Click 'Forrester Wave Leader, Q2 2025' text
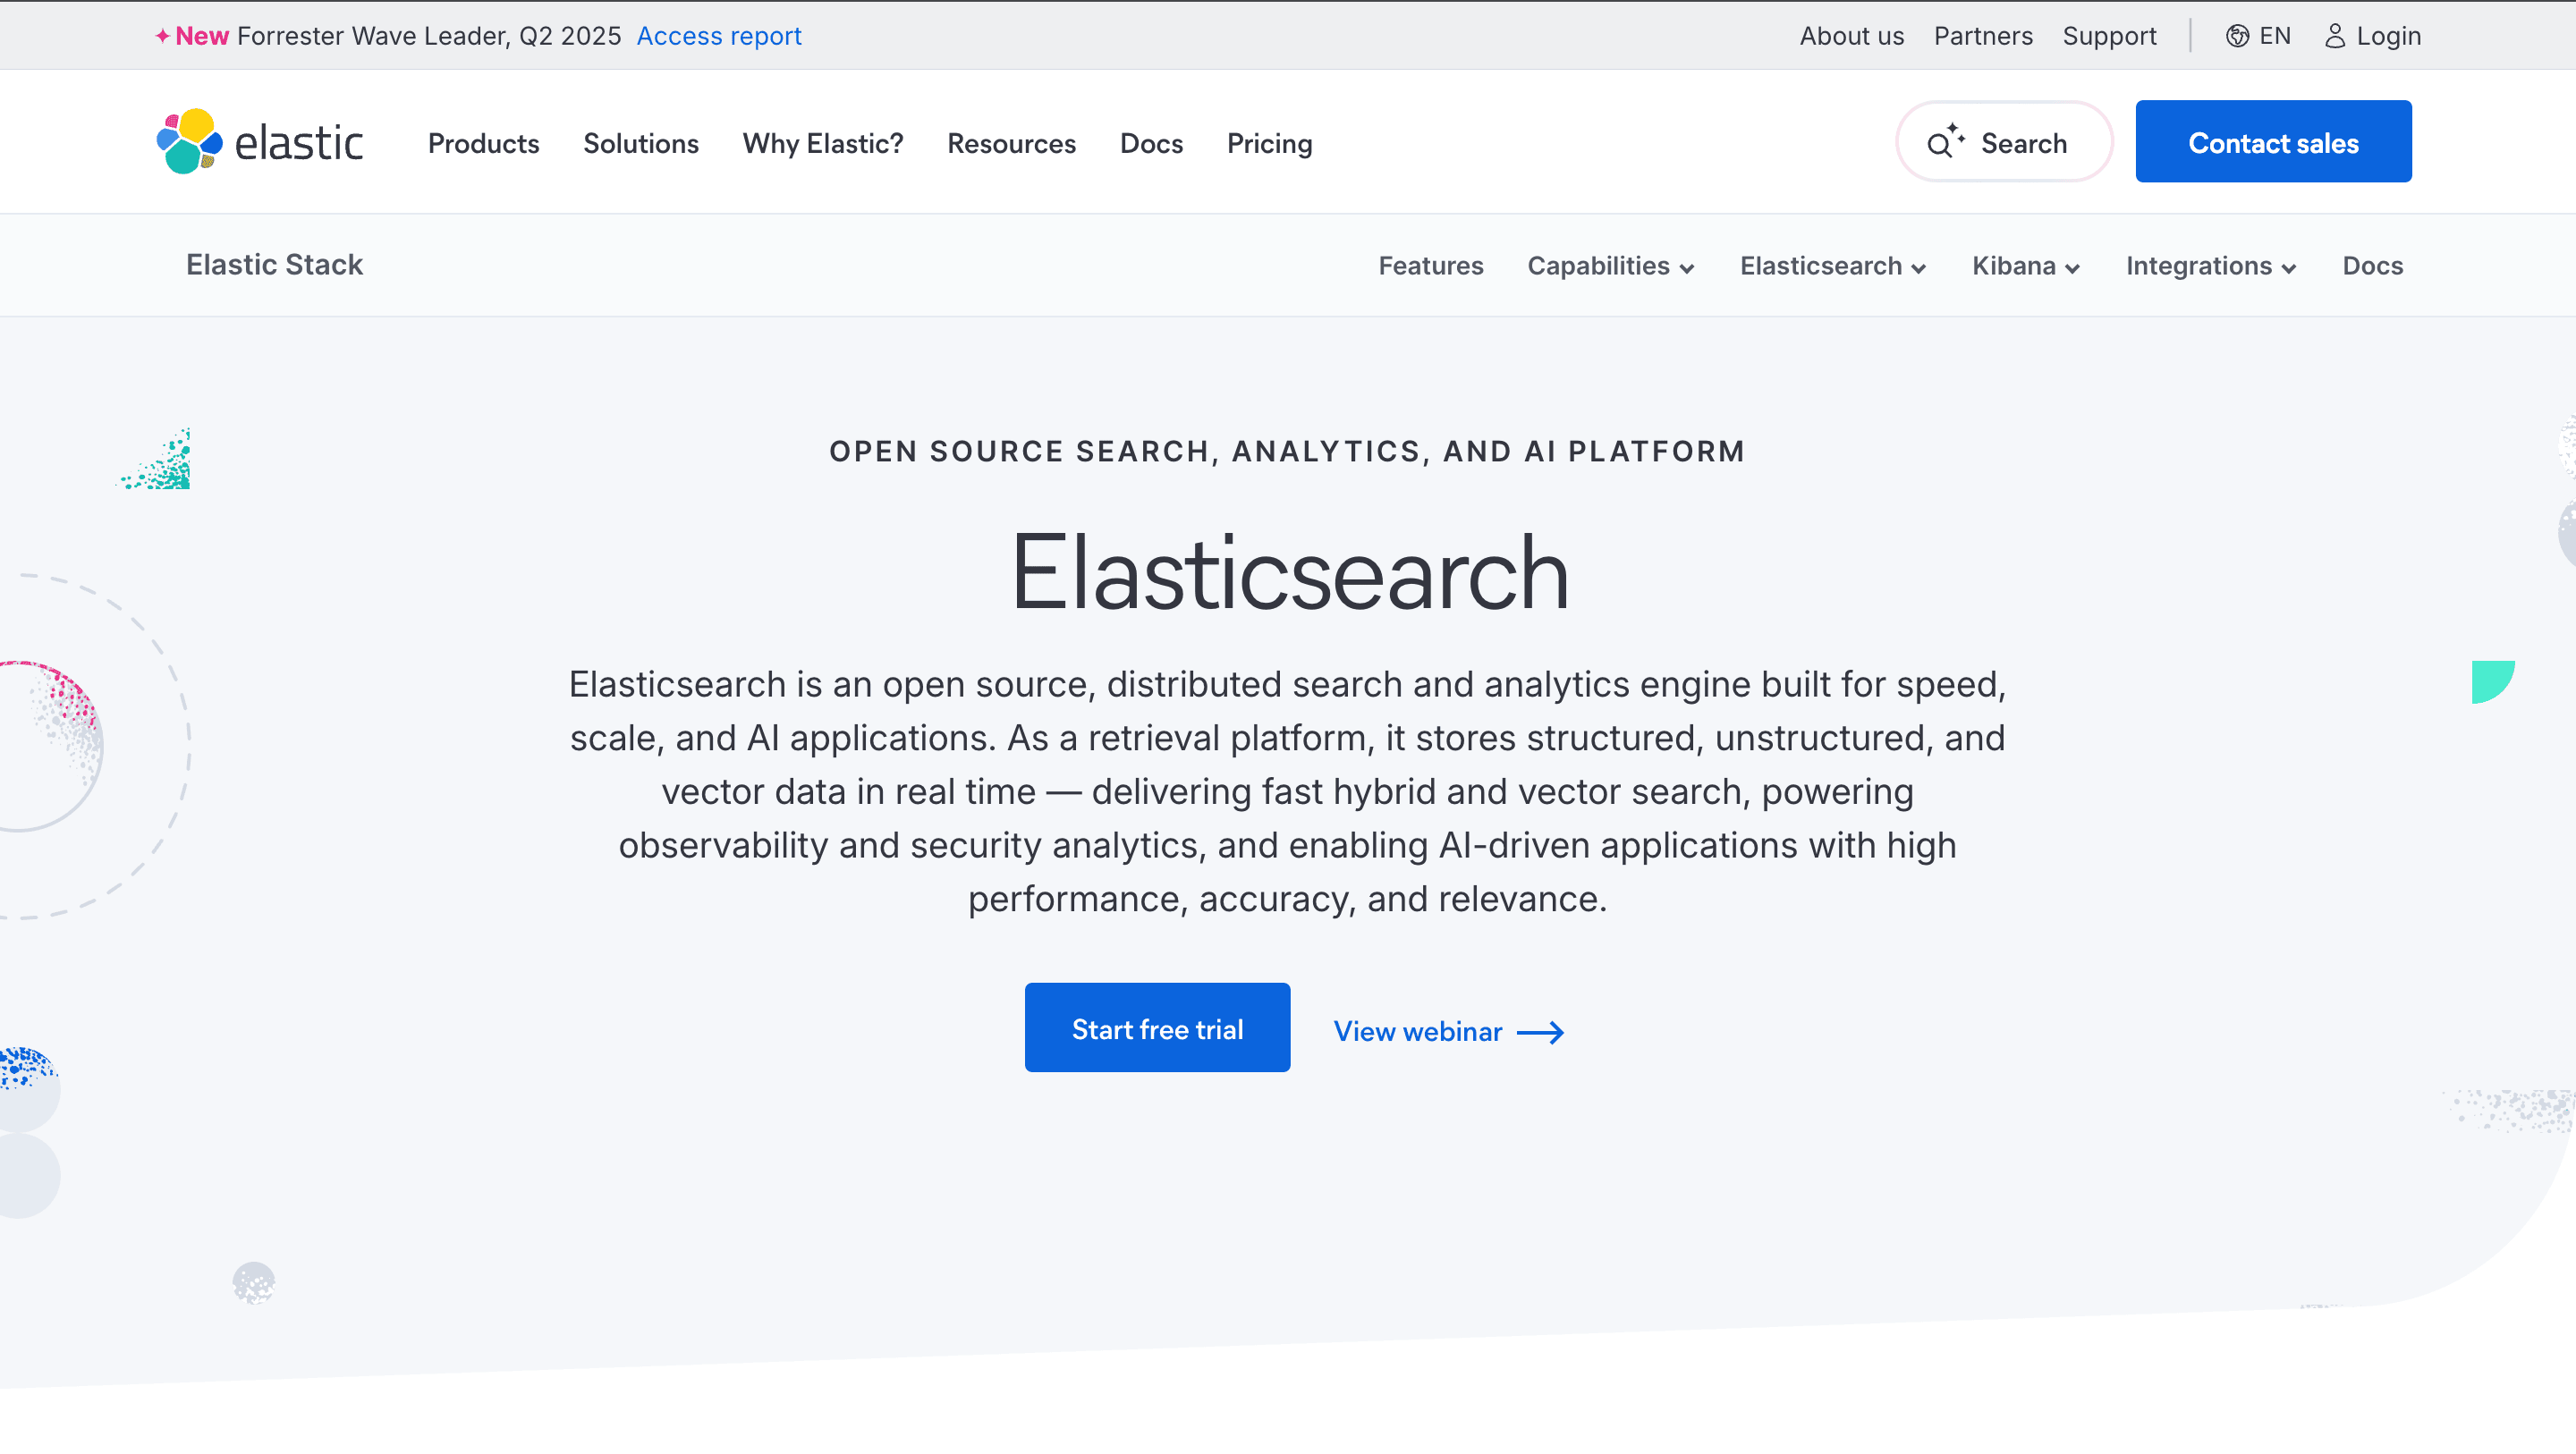 click(x=429, y=36)
